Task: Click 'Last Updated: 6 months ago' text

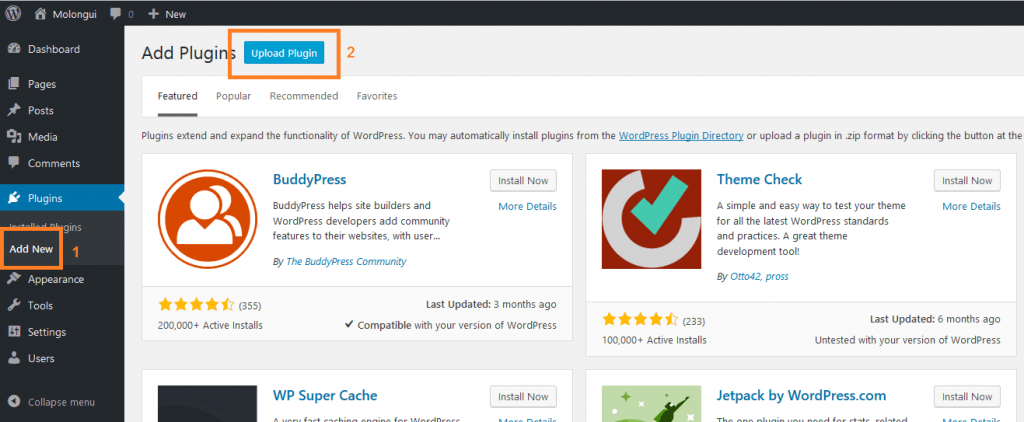Action: pos(935,319)
